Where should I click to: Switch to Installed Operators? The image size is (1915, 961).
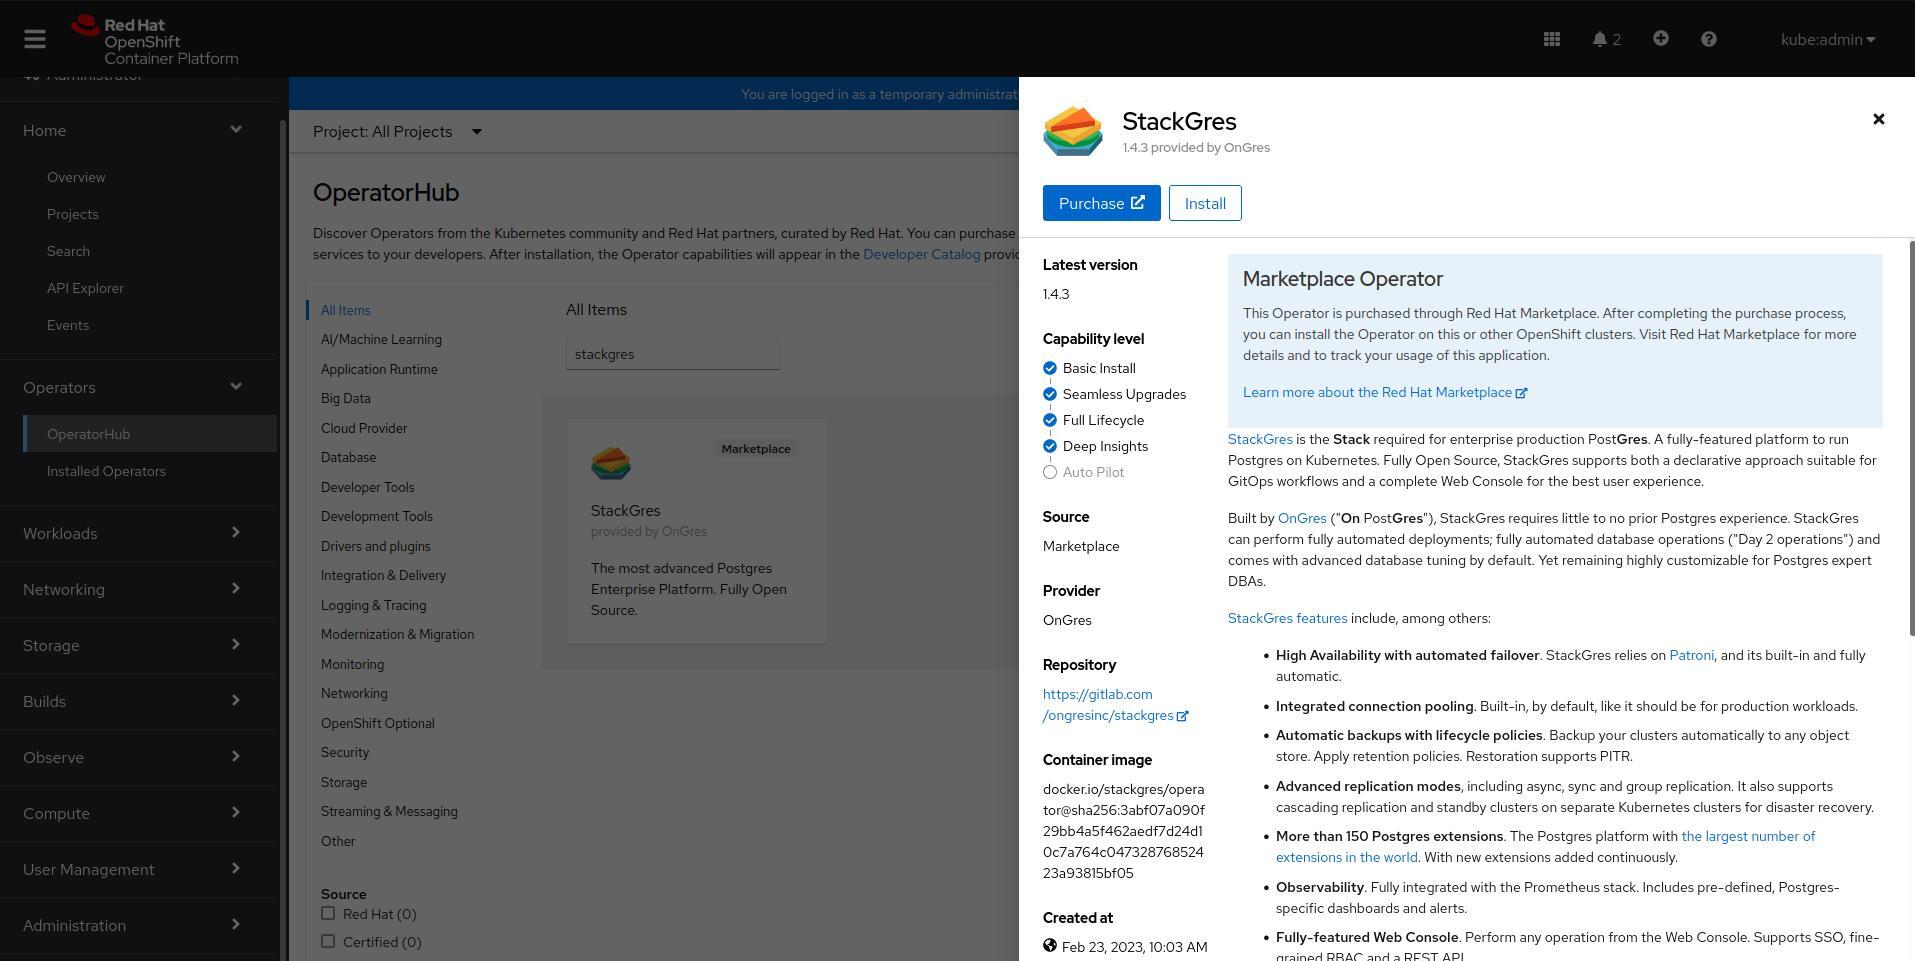106,470
